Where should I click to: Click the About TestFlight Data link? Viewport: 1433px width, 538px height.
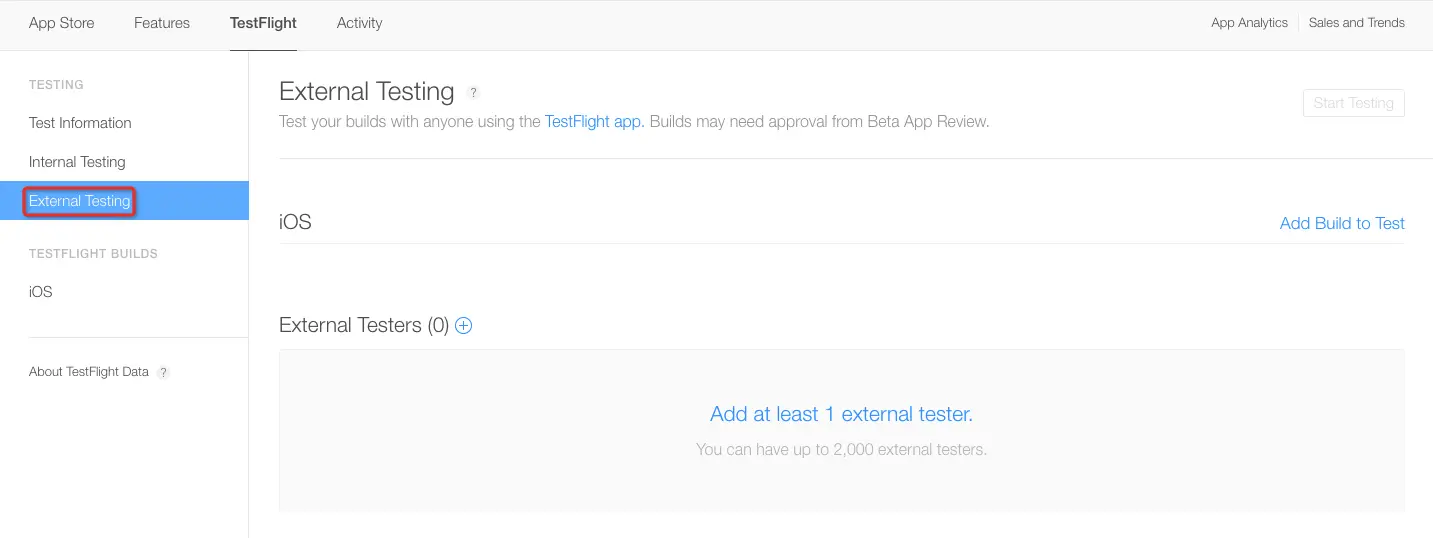pos(89,372)
